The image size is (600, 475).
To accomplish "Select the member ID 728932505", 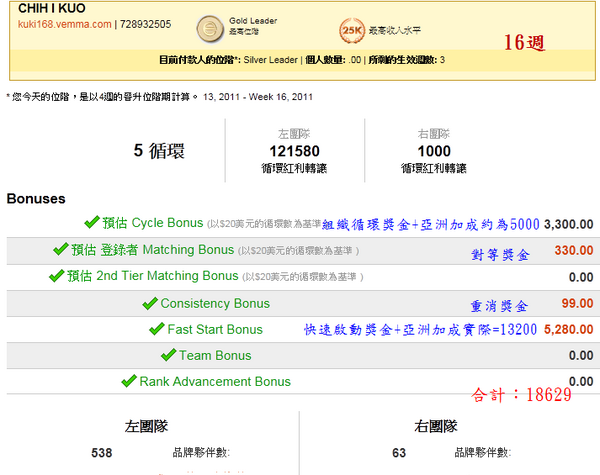I will point(145,24).
